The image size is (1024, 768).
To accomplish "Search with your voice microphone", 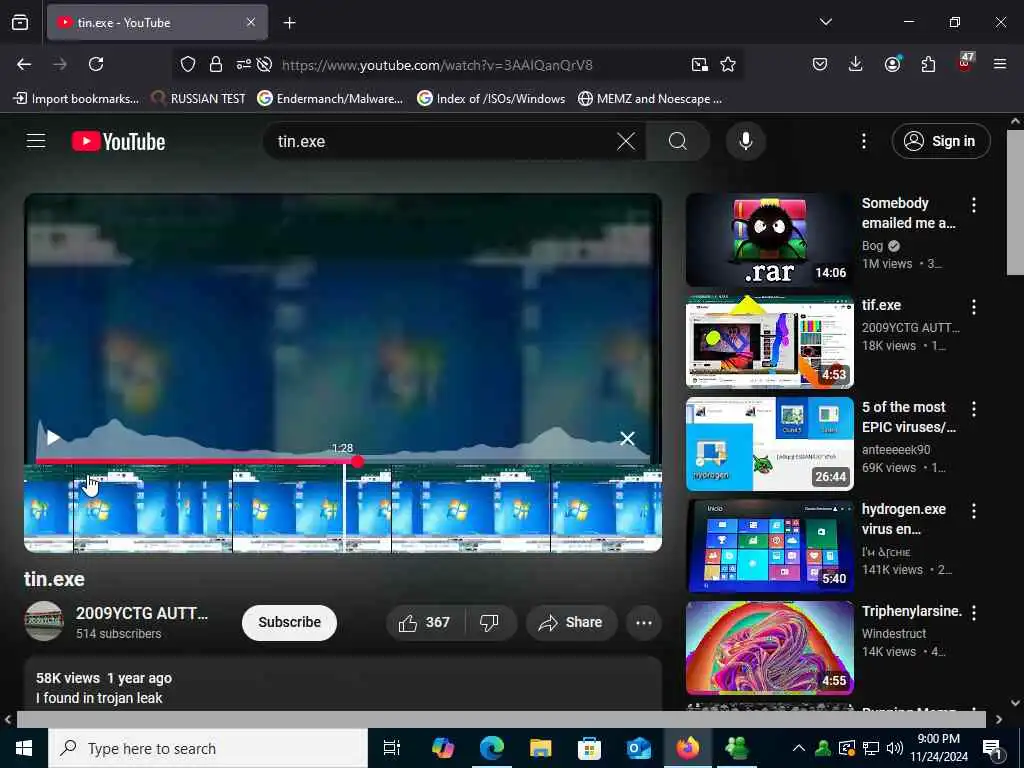I will coord(745,141).
